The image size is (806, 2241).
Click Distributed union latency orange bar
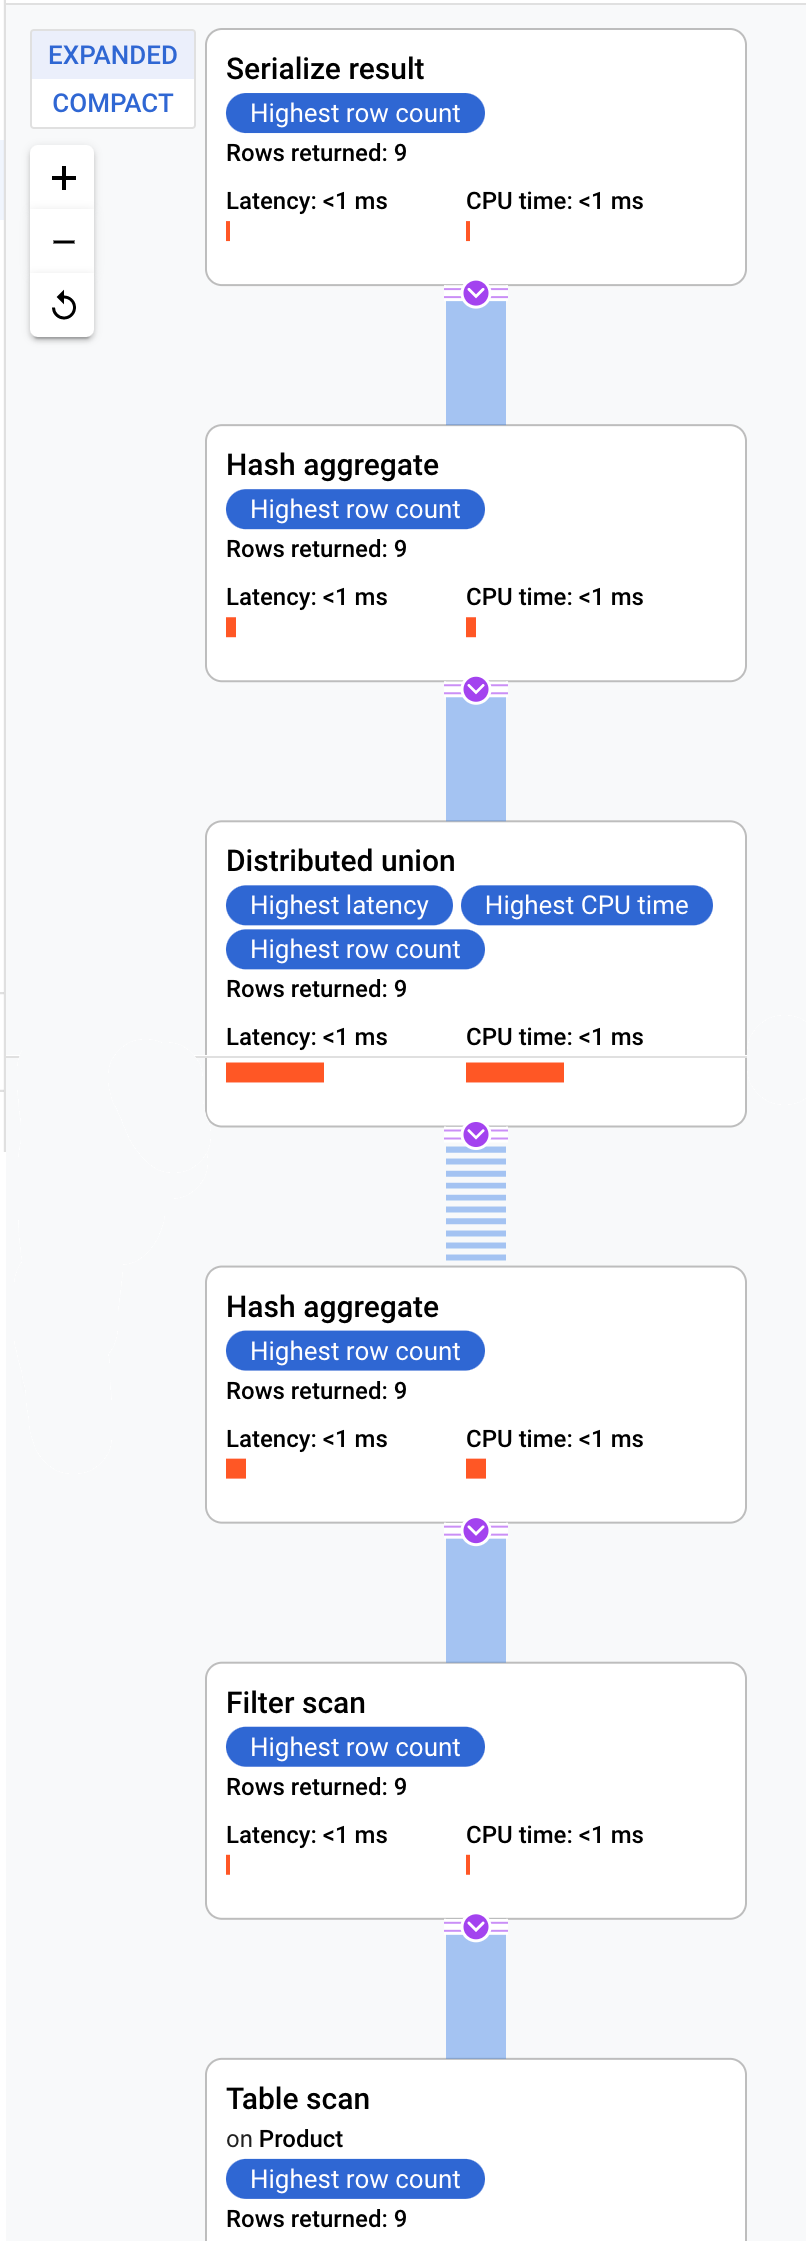275,1073
